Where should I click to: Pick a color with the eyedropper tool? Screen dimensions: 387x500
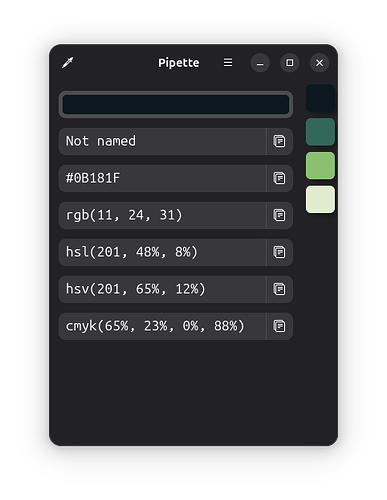point(68,62)
